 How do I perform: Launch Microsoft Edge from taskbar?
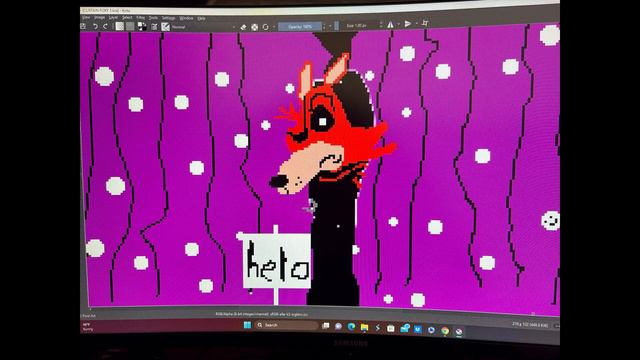351,327
